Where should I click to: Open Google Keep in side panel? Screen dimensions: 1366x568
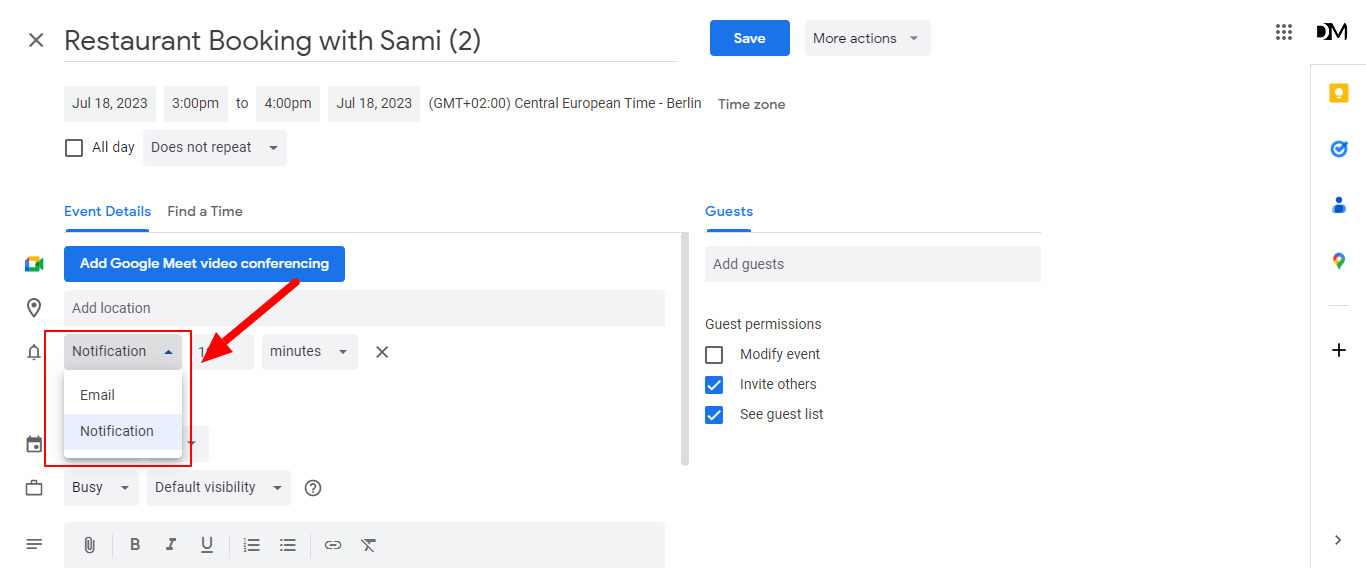click(1338, 93)
